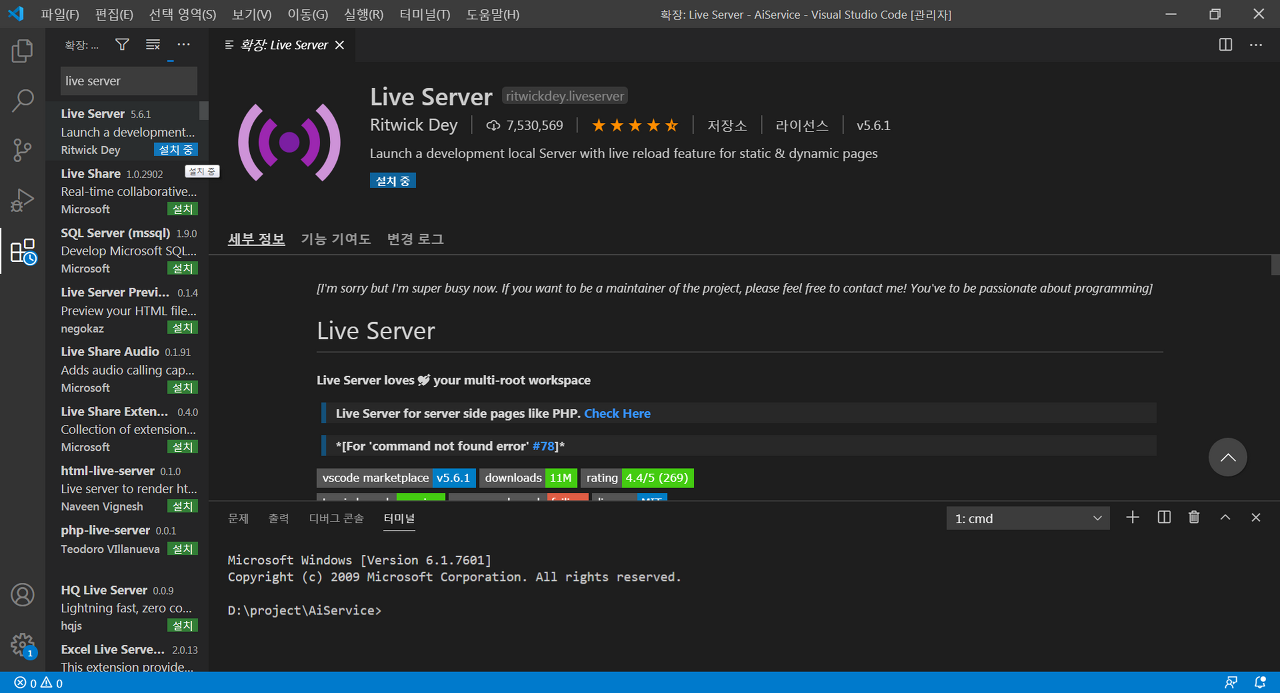
Task: Create a new terminal with plus icon
Action: click(x=1132, y=517)
